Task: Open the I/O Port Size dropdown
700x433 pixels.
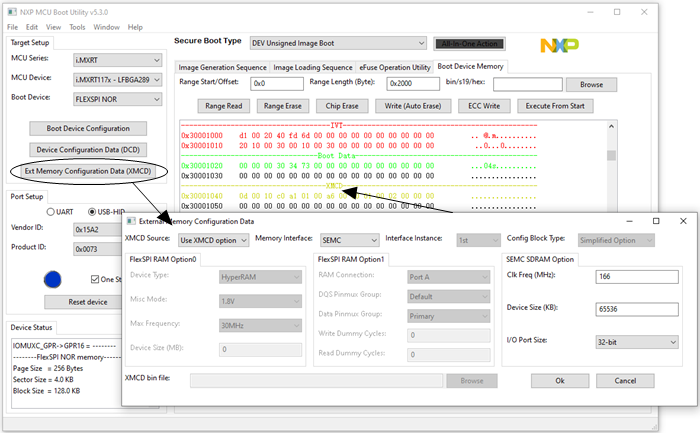Action: click(x=637, y=342)
